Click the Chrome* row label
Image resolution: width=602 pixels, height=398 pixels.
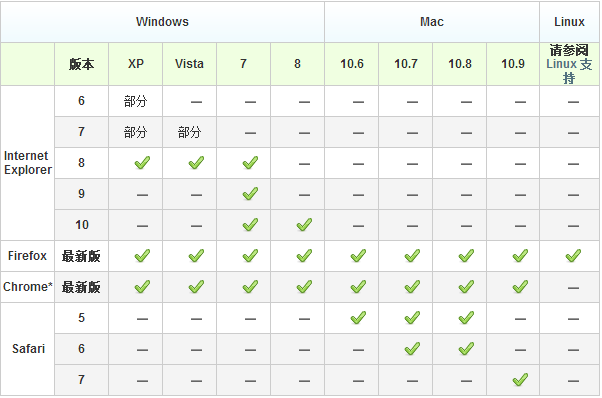28,287
